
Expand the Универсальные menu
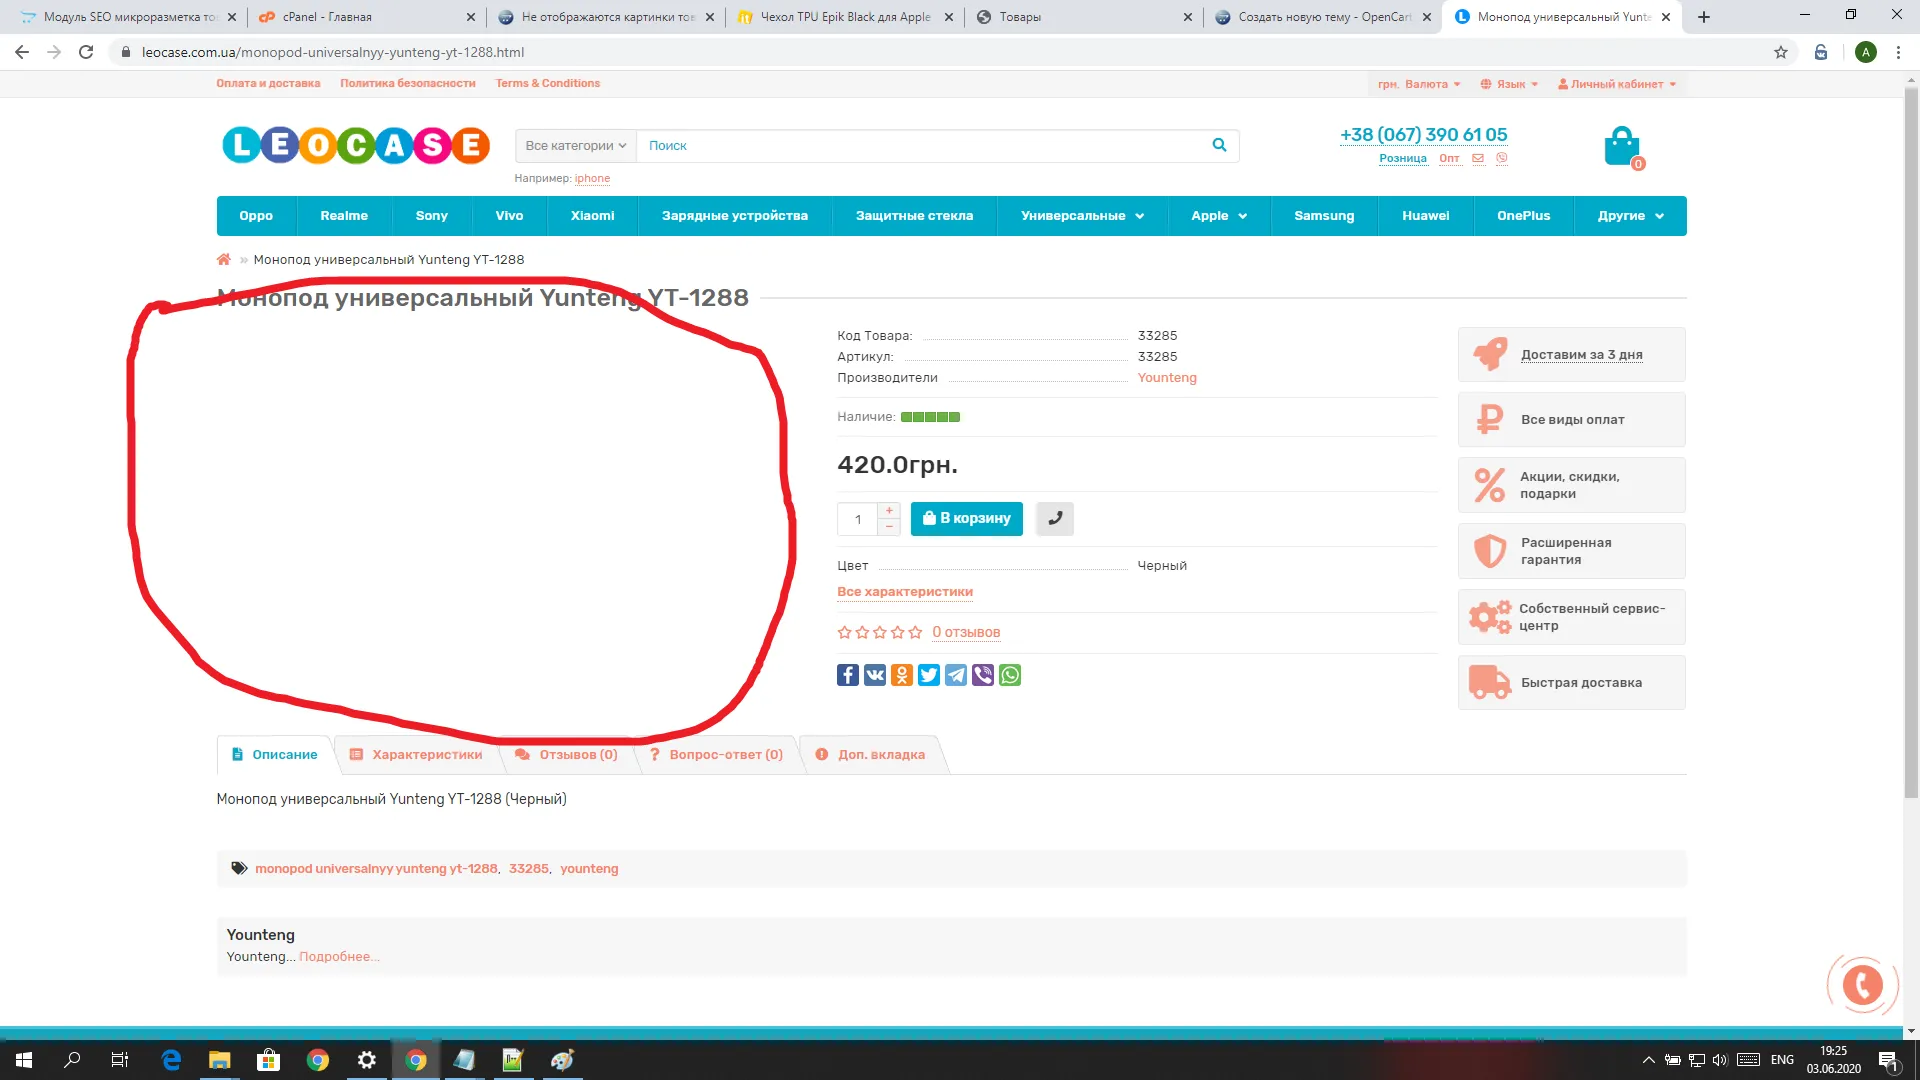1082,216
